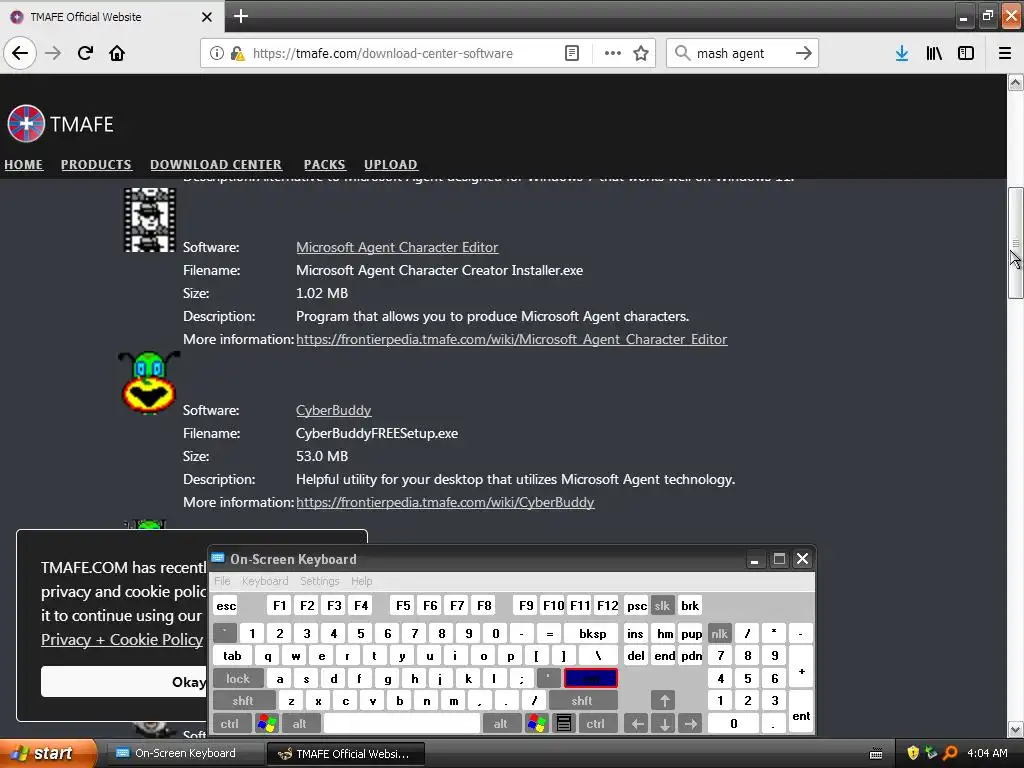This screenshot has height=768, width=1024.
Task: Click the bksp key on the On-Screen Keyboard
Action: pos(592,633)
